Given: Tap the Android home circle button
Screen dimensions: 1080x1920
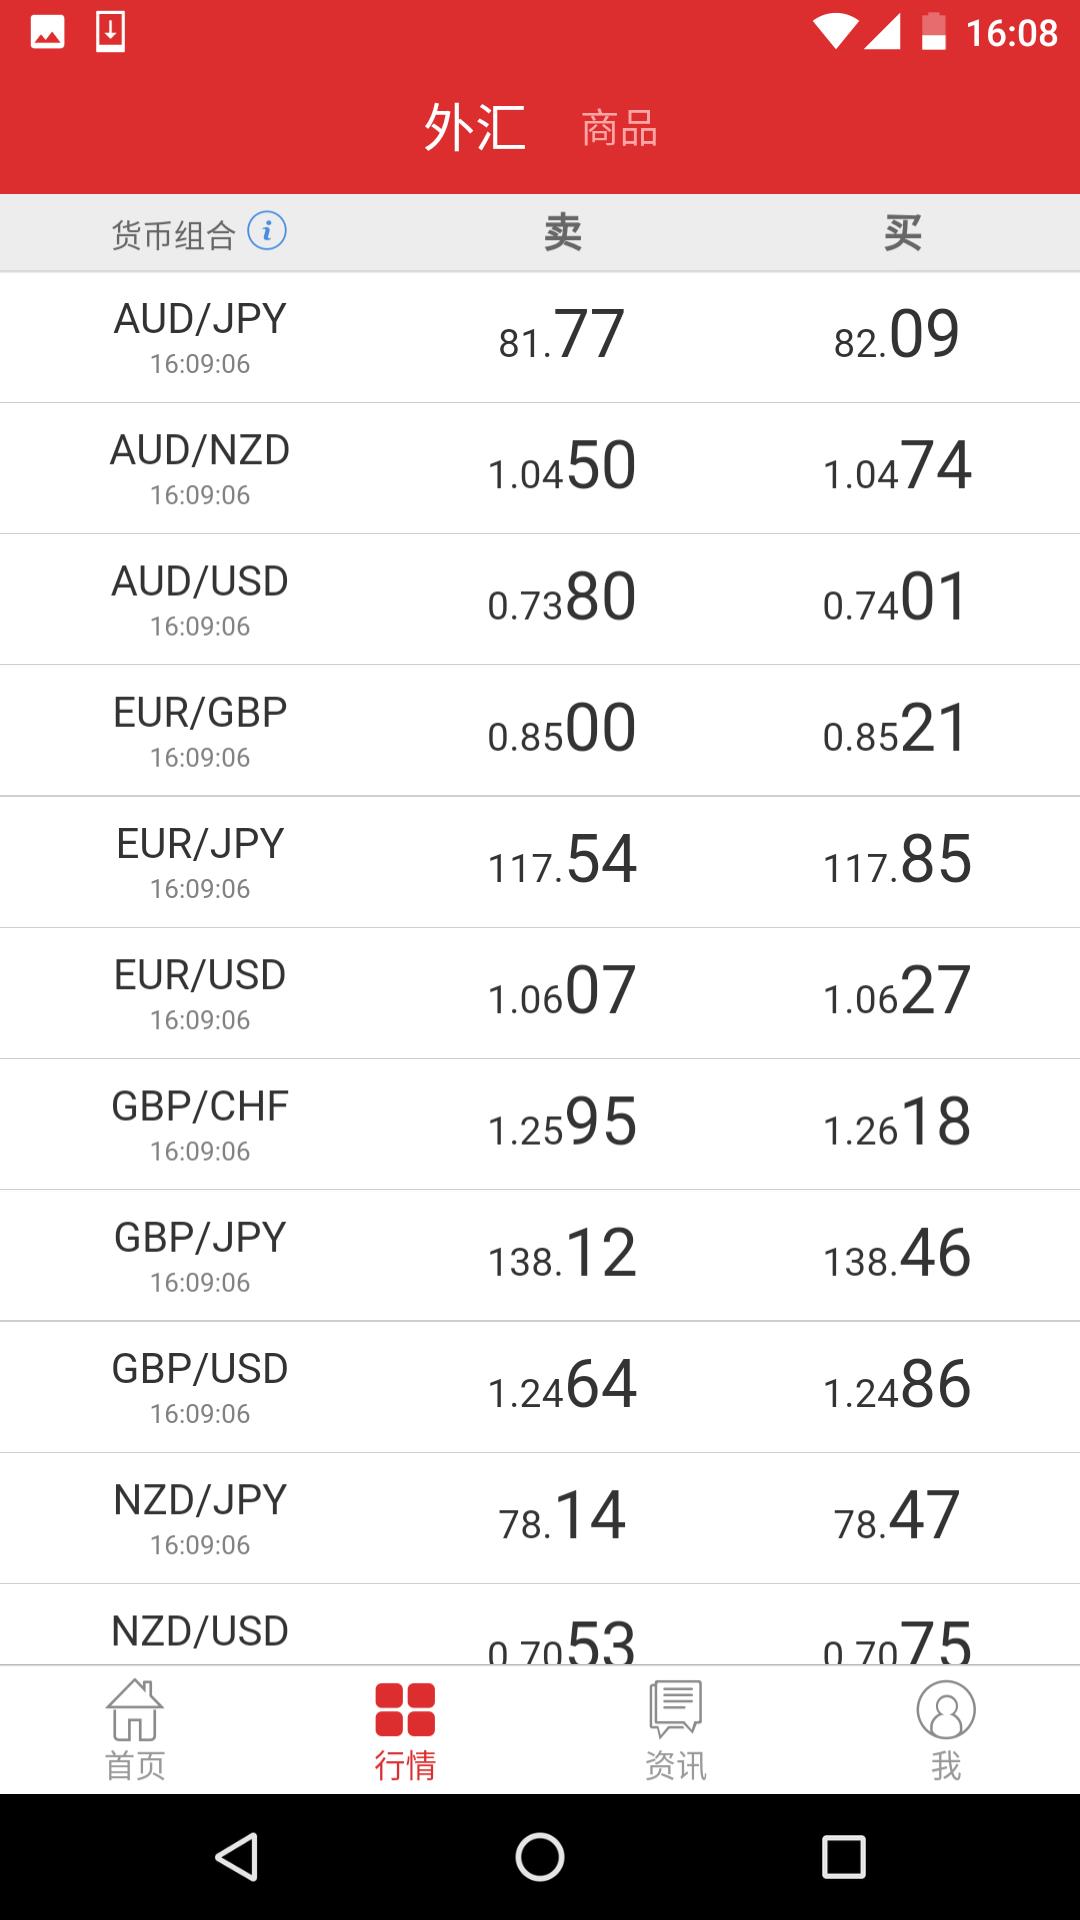Looking at the screenshot, I should click(x=540, y=1857).
